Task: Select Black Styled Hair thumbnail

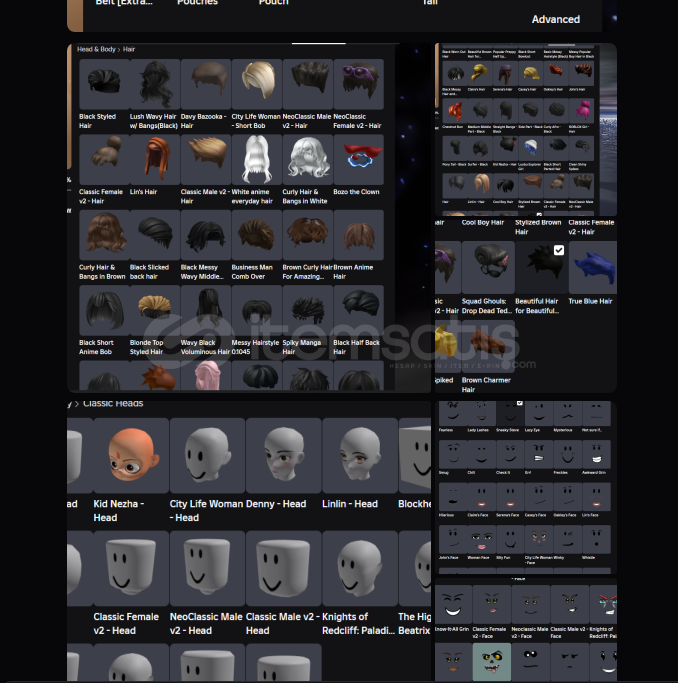Action: pos(104,84)
